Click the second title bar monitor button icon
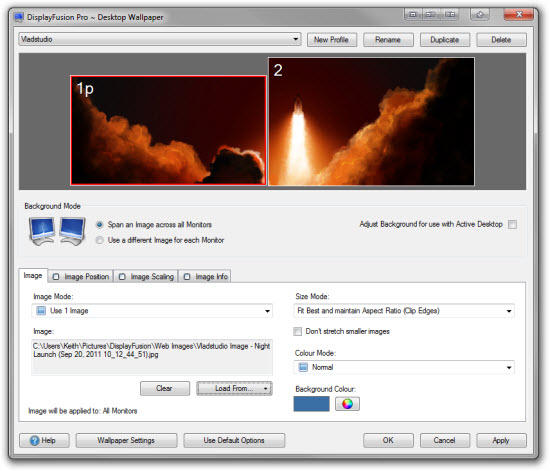 coord(431,15)
